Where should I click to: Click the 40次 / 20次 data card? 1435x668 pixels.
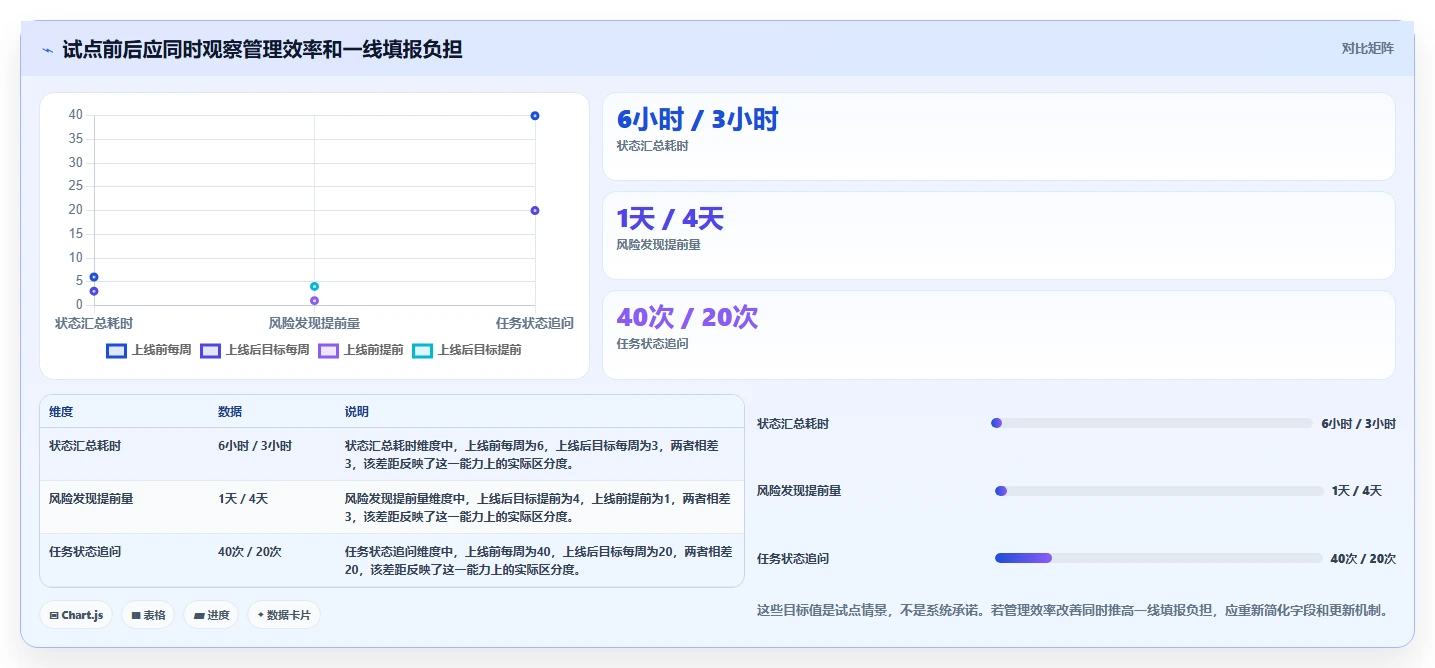998,334
